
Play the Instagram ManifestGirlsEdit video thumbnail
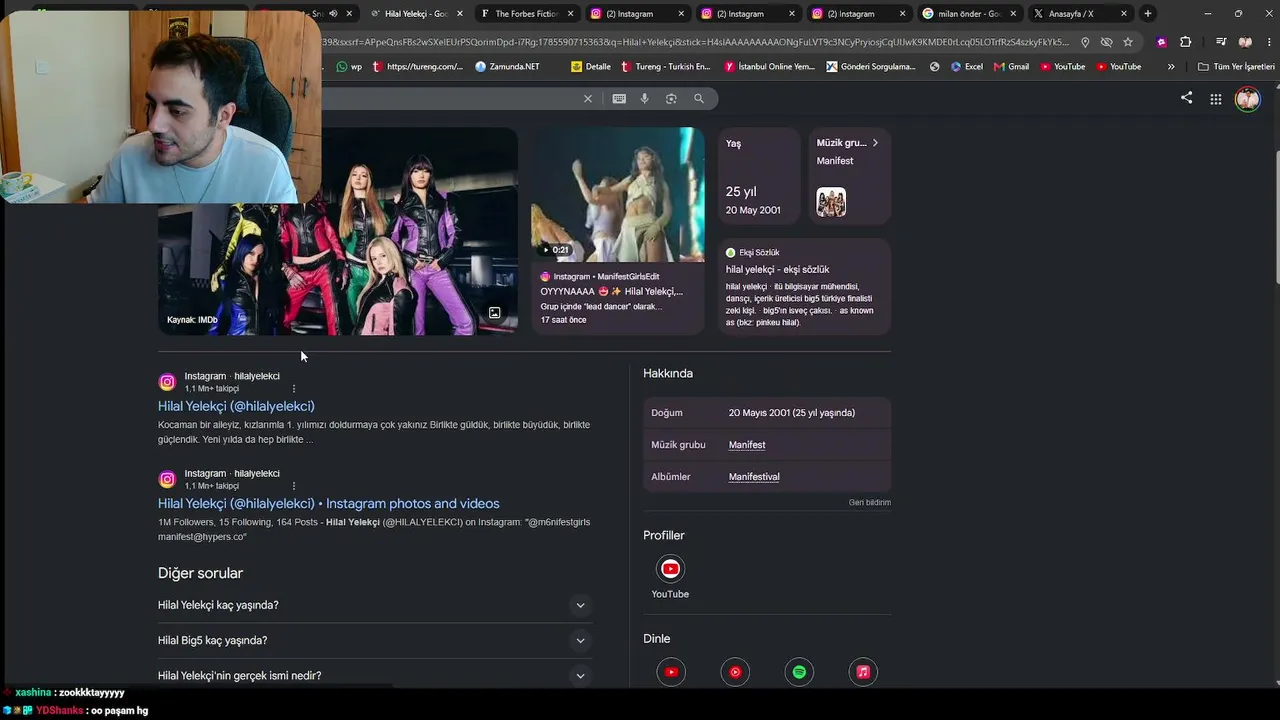coord(618,194)
